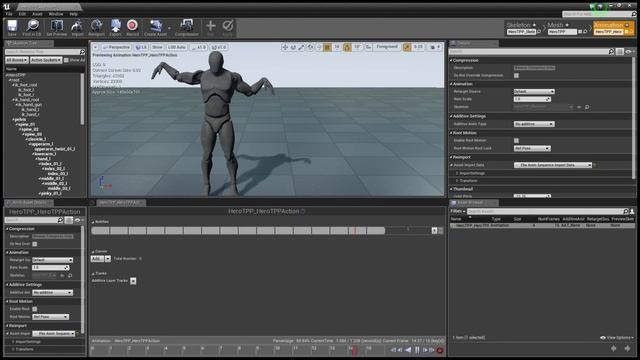Viewport: 640px width, 360px height.
Task: Open Root Motion Root Lock dropdown
Action: point(532,148)
